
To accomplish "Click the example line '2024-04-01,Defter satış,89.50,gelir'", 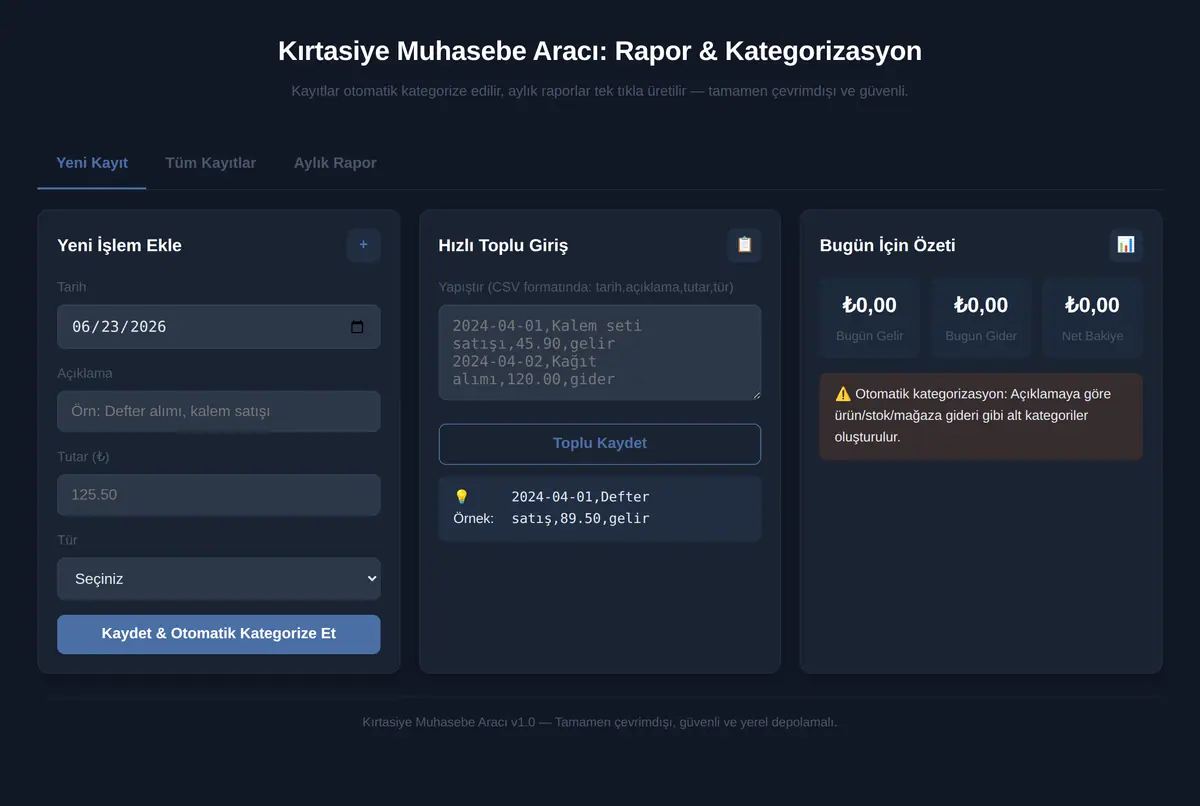I will tap(581, 508).
